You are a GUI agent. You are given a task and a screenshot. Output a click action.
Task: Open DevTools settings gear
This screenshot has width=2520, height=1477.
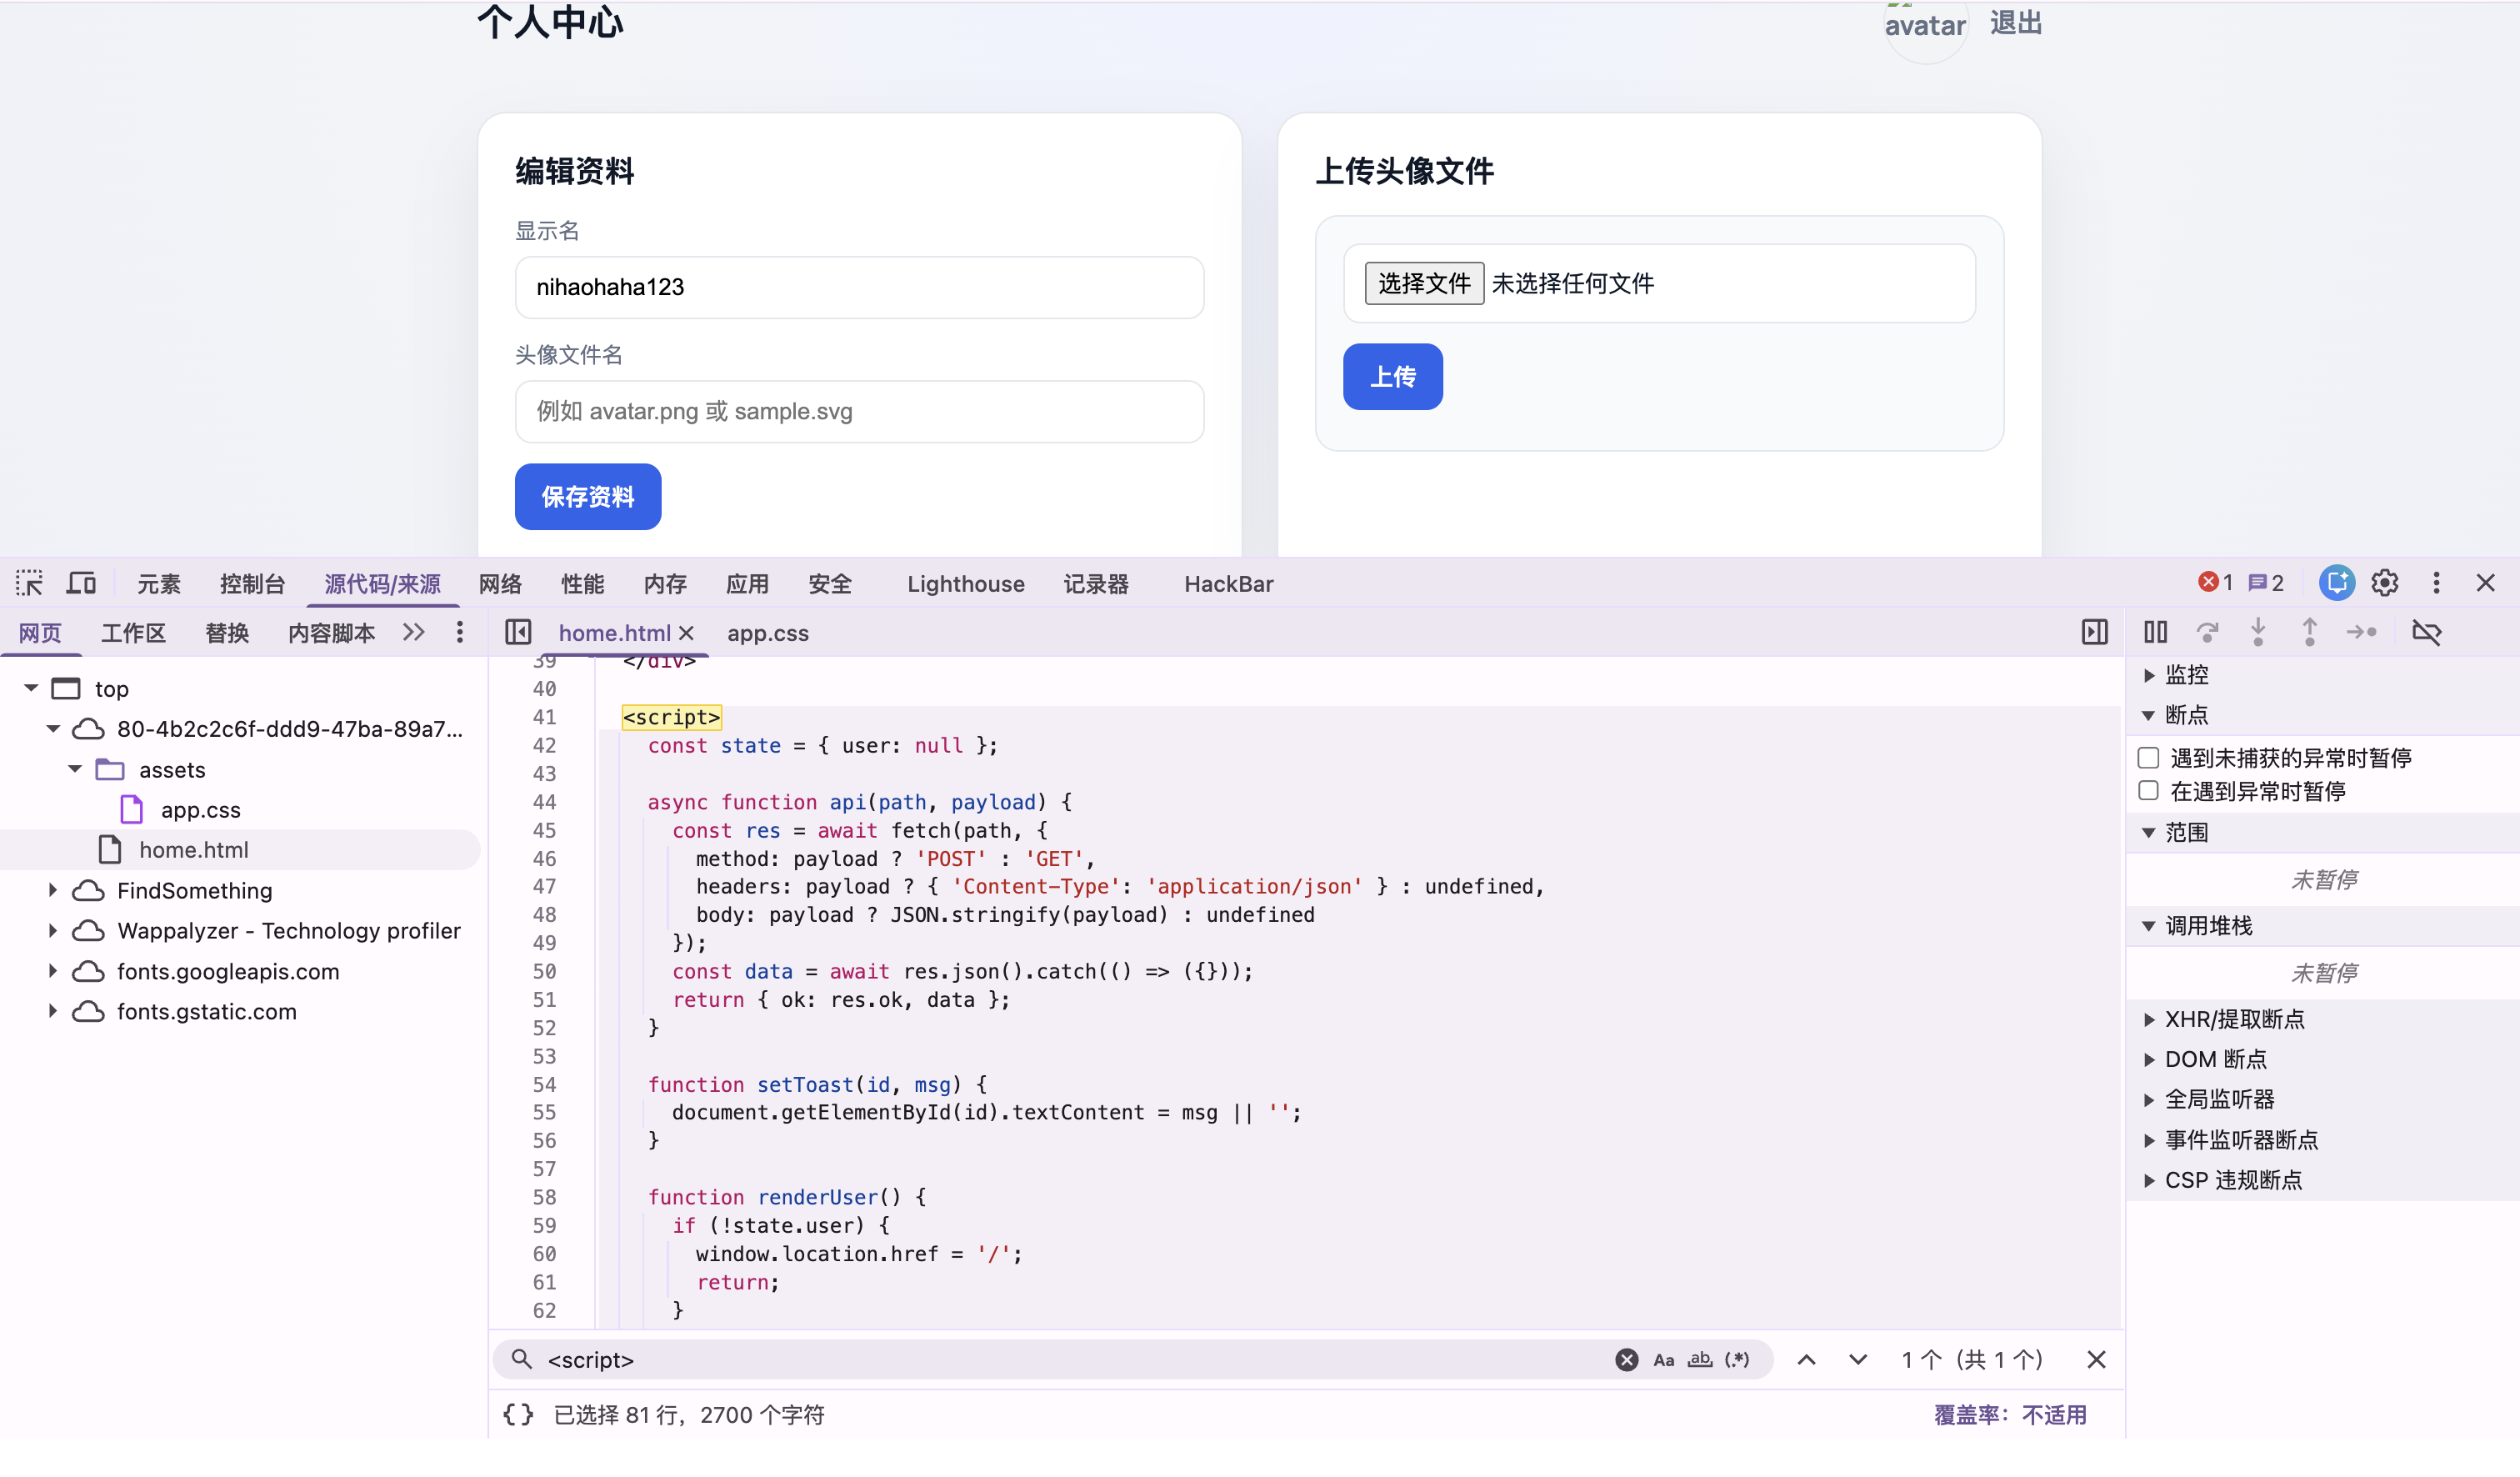click(x=2385, y=582)
